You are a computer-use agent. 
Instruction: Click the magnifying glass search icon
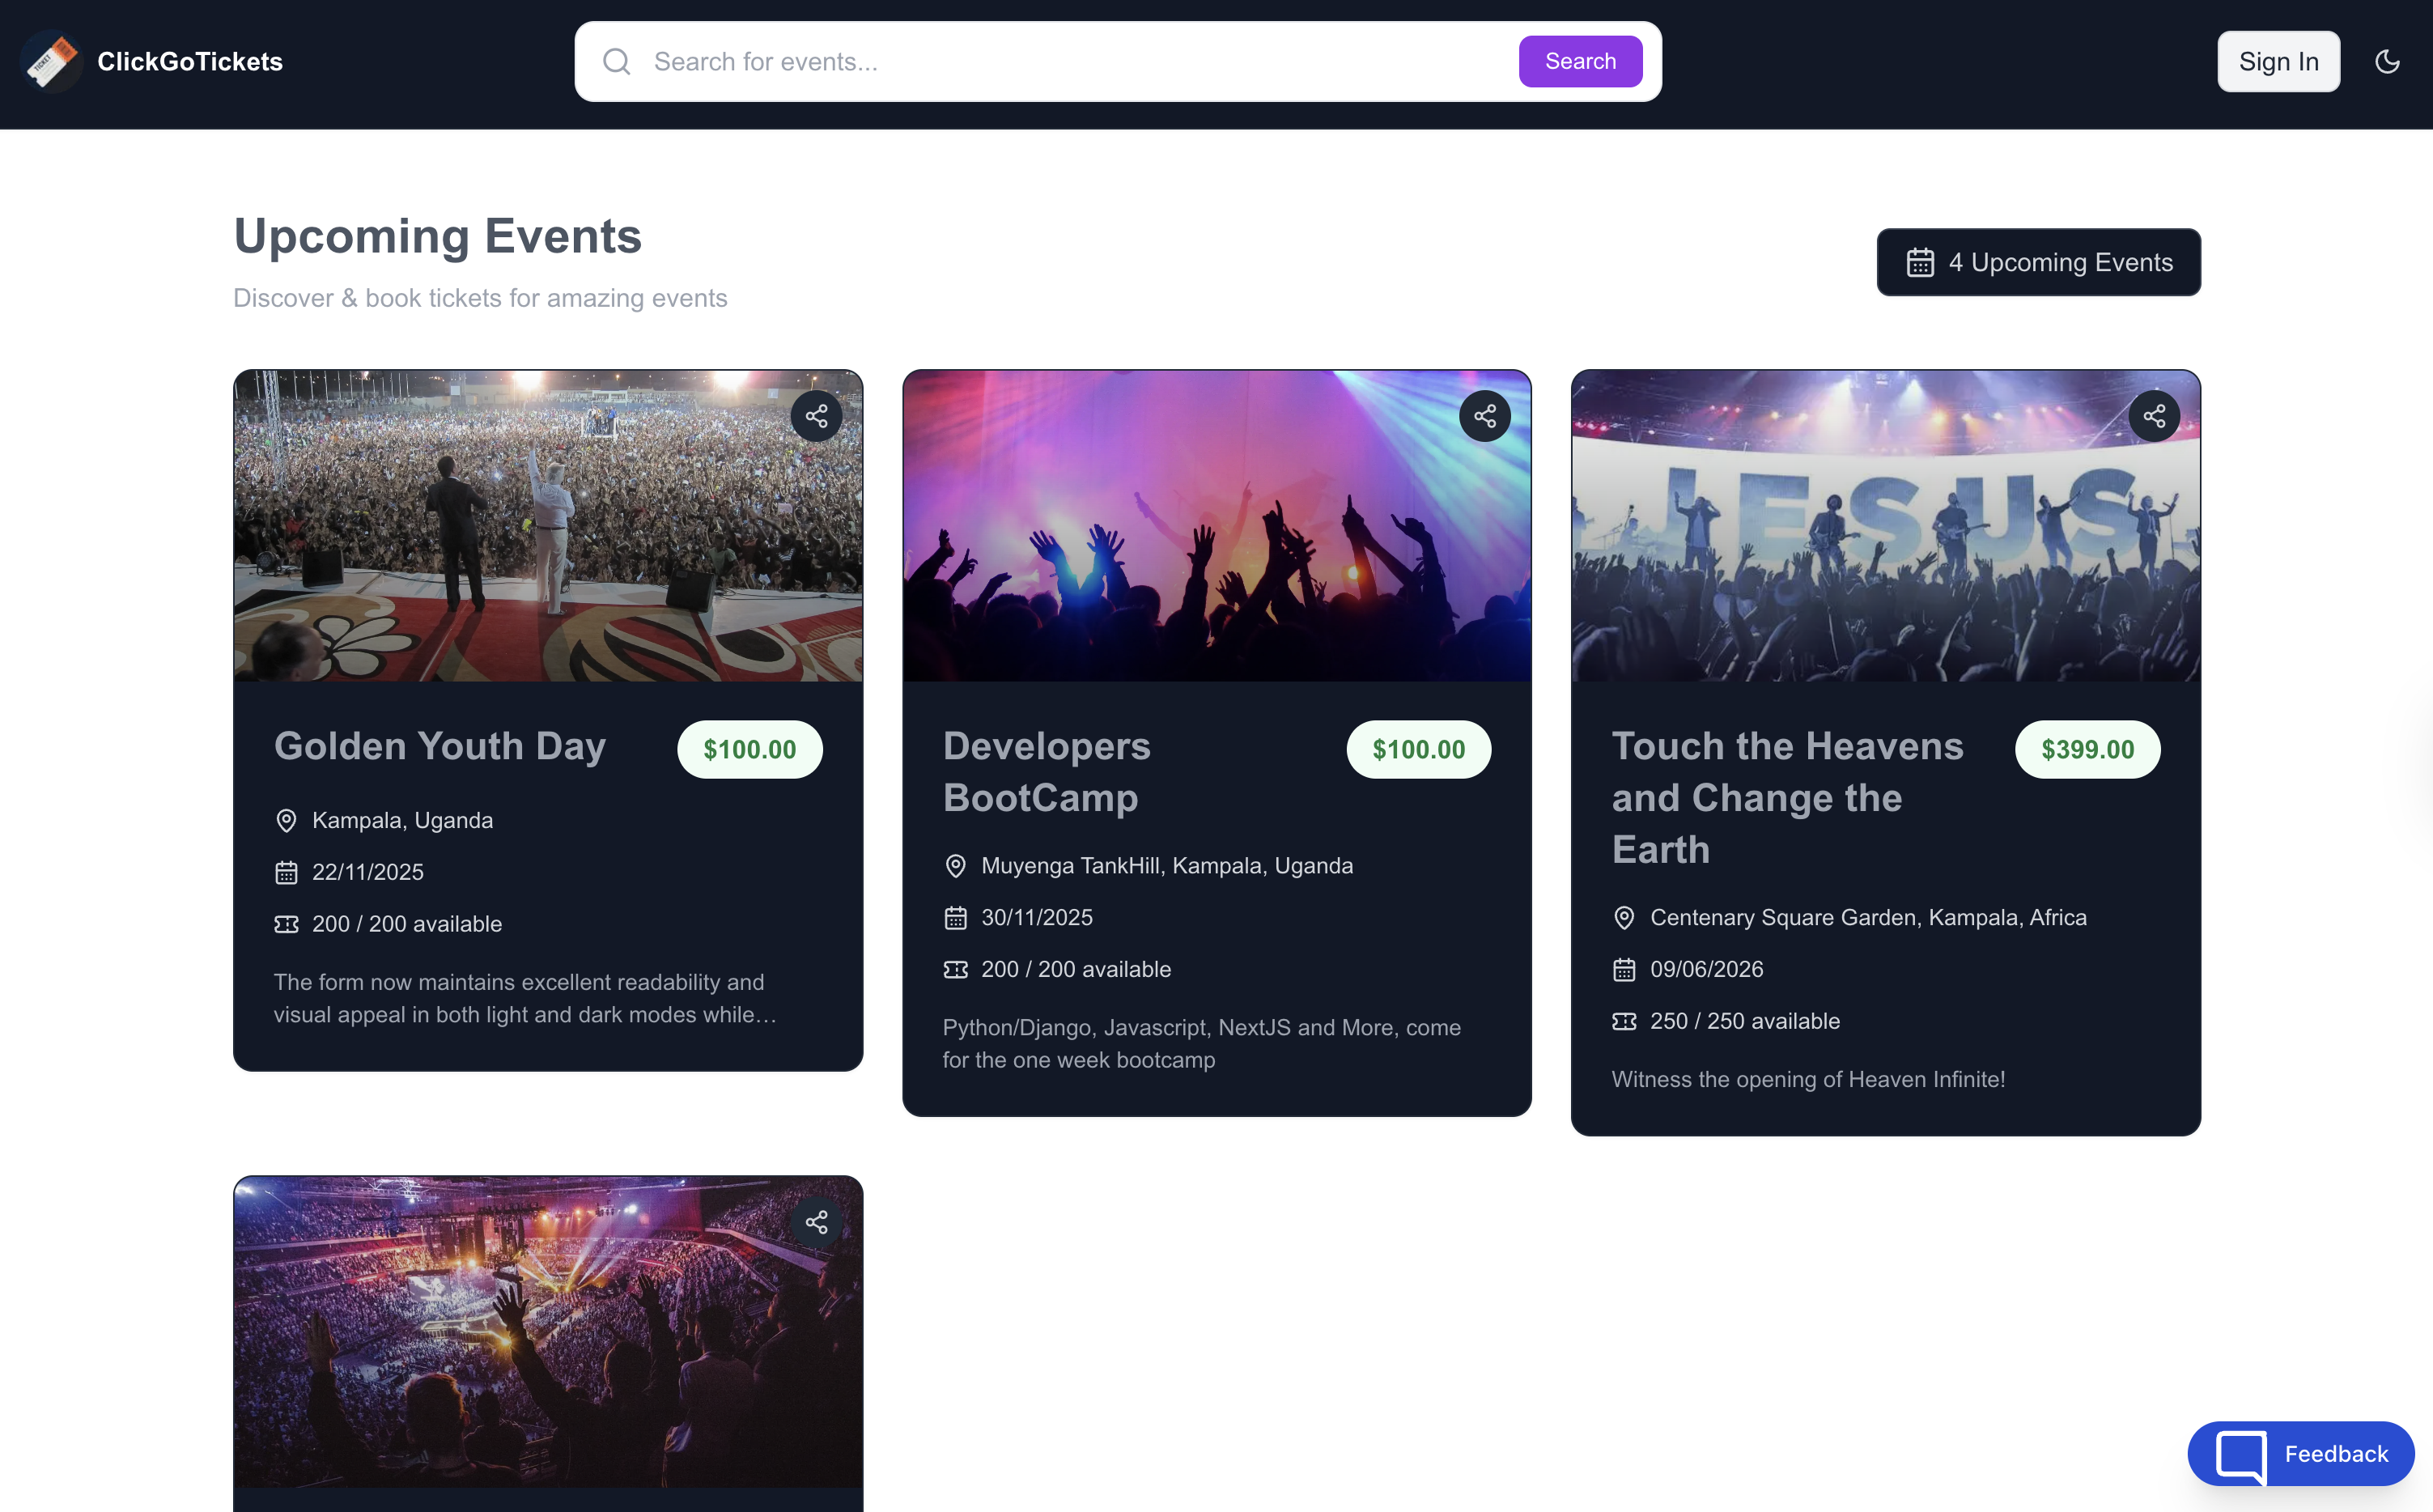tap(617, 61)
